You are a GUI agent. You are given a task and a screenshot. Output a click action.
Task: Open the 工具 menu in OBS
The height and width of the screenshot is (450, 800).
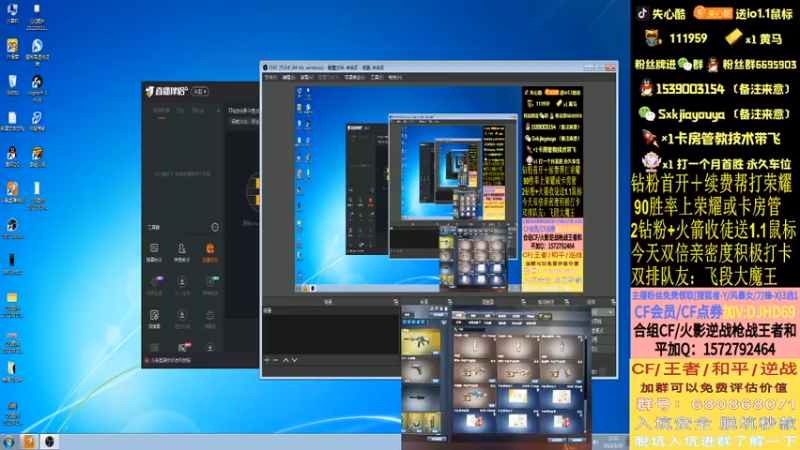click(x=377, y=78)
